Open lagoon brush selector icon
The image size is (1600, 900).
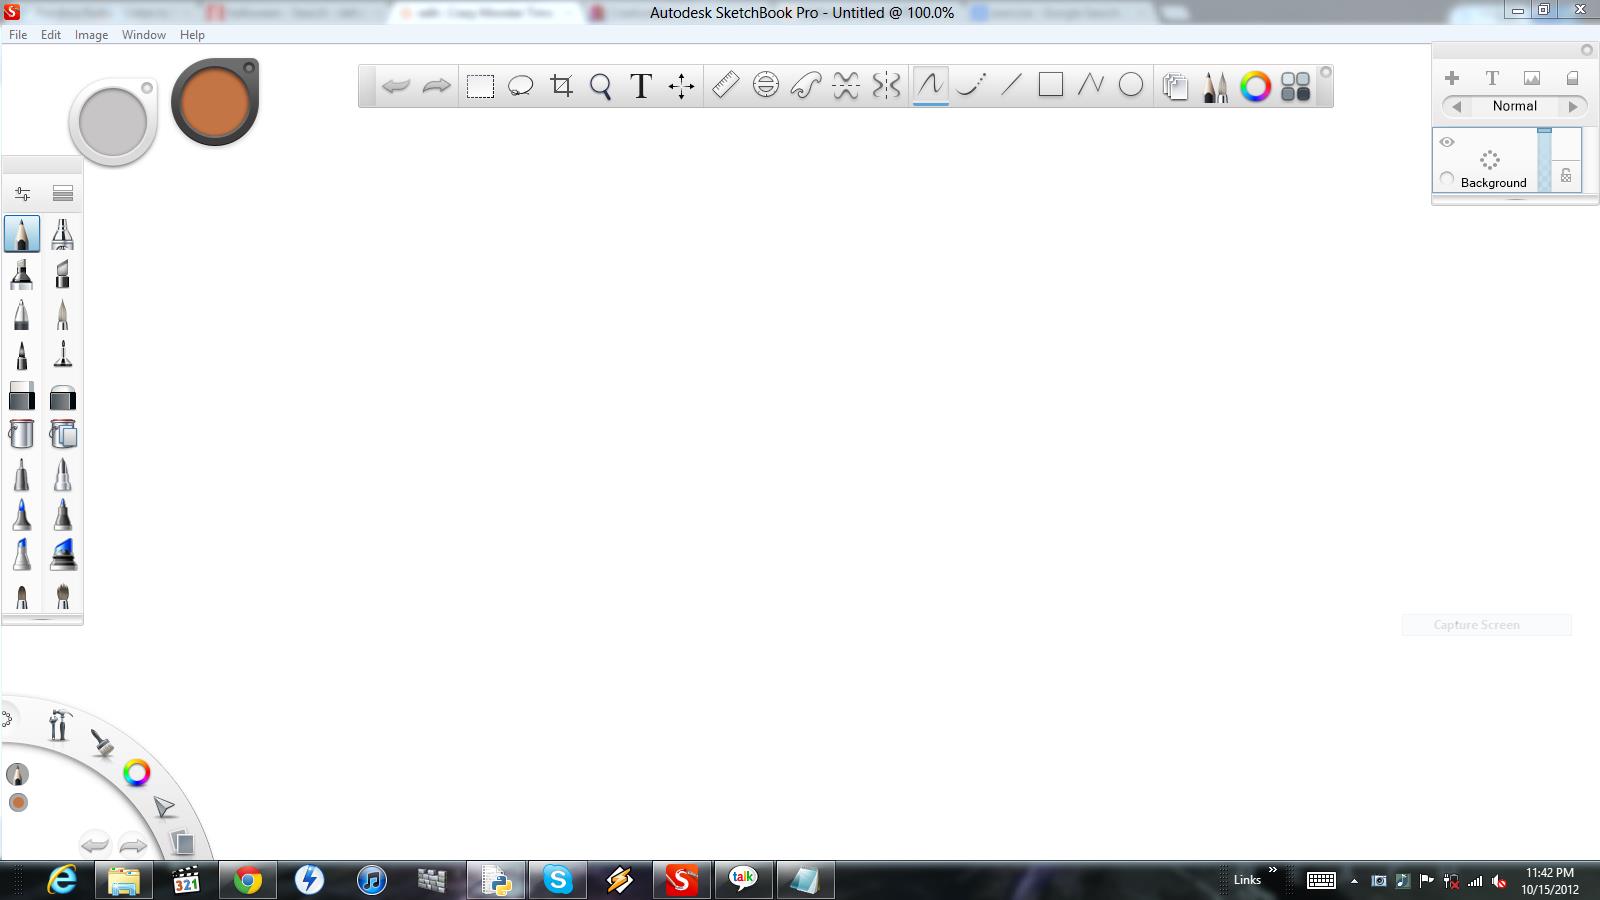102,743
